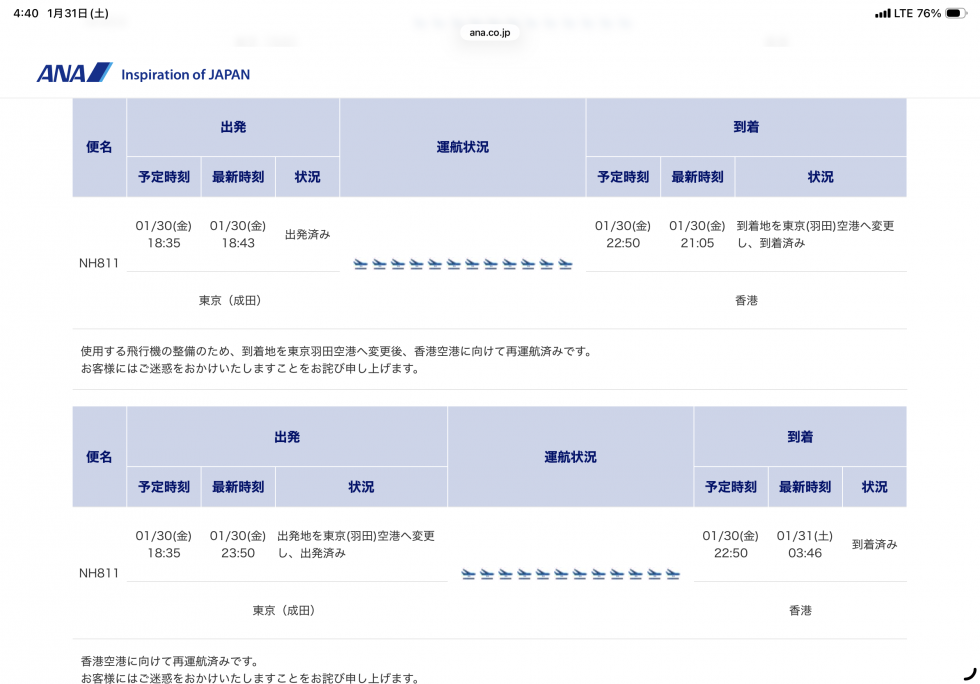Tap the last airplane icon in upper flight progress
The image size is (980, 684).
(x=565, y=264)
